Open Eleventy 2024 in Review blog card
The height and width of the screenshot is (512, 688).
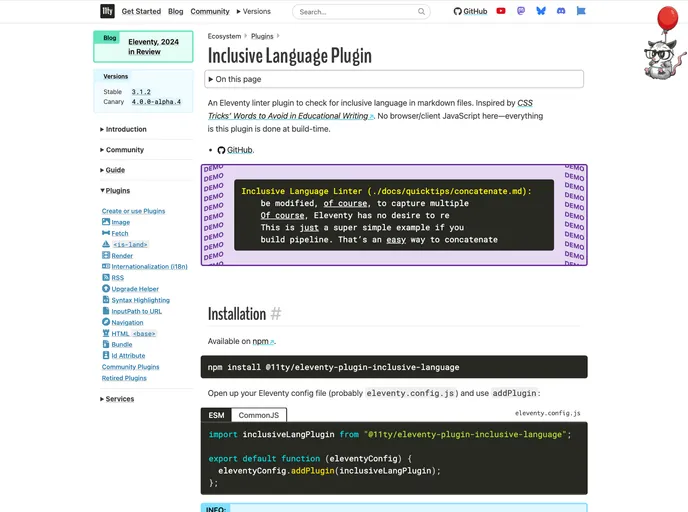coord(143,47)
